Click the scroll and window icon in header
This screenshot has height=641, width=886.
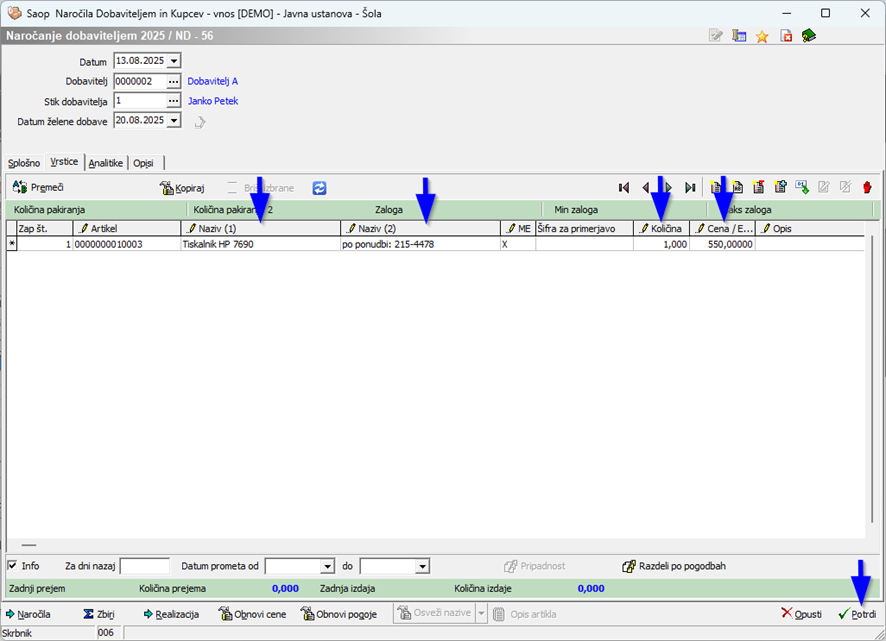[739, 36]
